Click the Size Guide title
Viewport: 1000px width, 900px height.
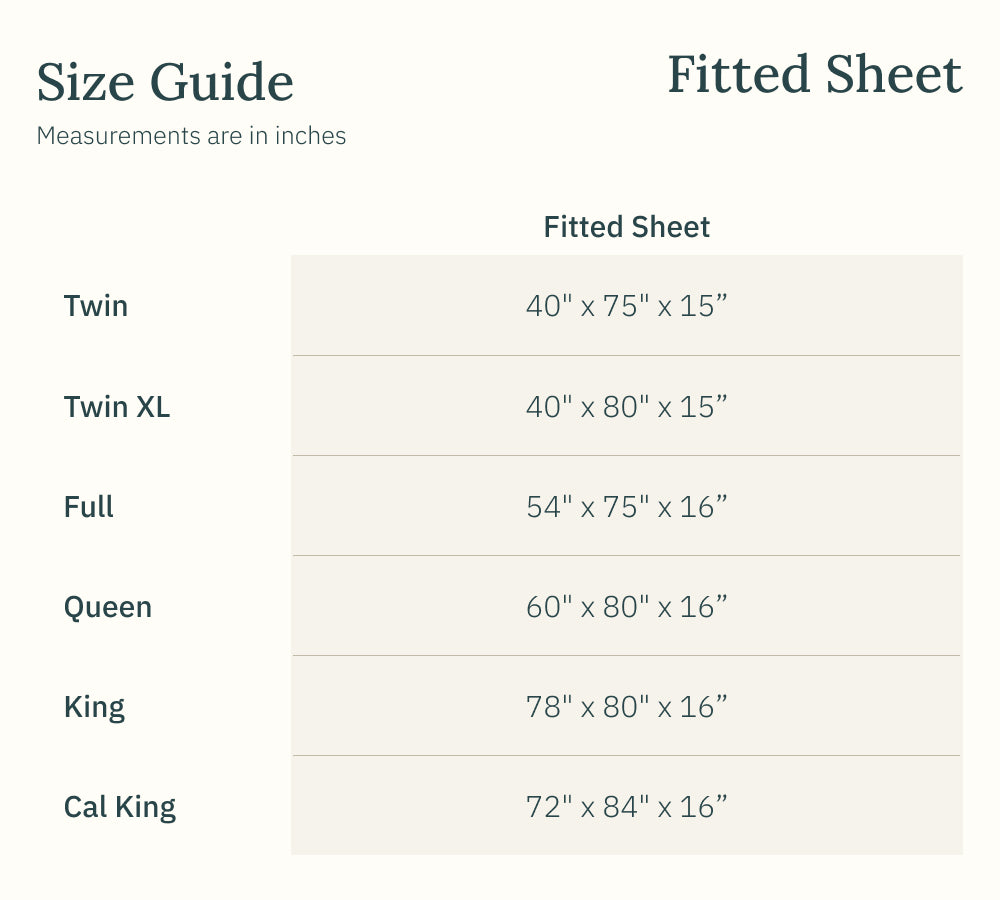pyautogui.click(x=165, y=83)
